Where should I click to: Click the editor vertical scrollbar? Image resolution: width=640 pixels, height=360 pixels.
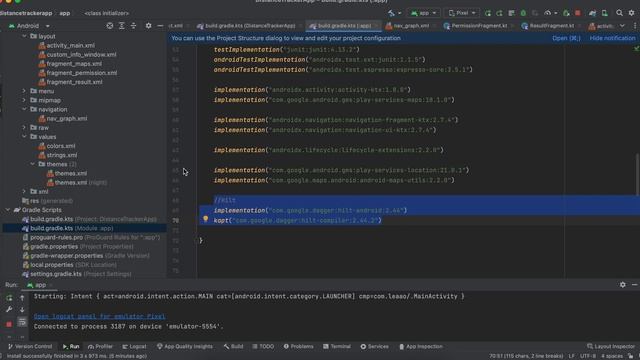pyautogui.click(x=637, y=175)
